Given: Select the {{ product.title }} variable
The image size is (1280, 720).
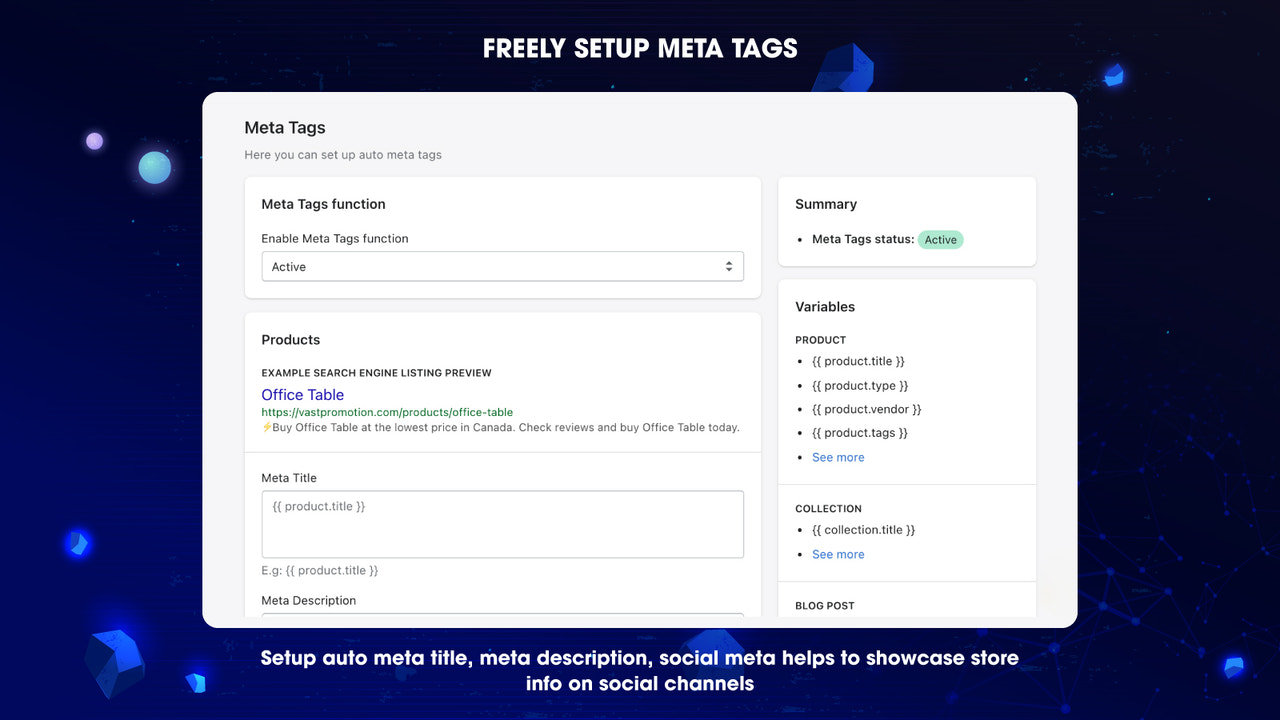Looking at the screenshot, I should pos(858,361).
